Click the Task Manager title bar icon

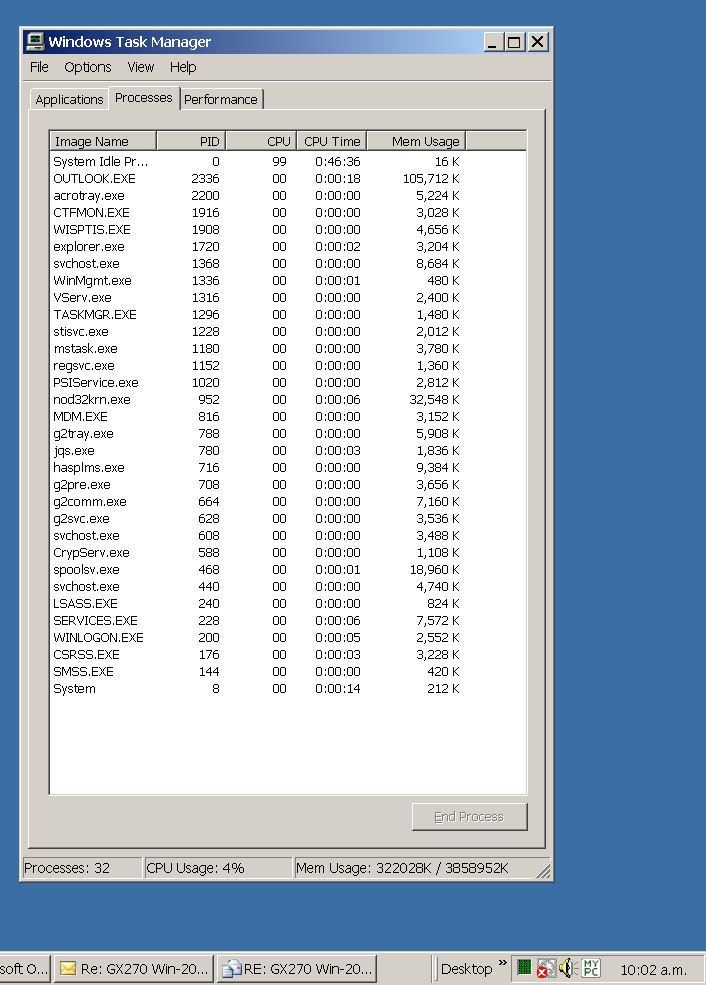pyautogui.click(x=34, y=41)
